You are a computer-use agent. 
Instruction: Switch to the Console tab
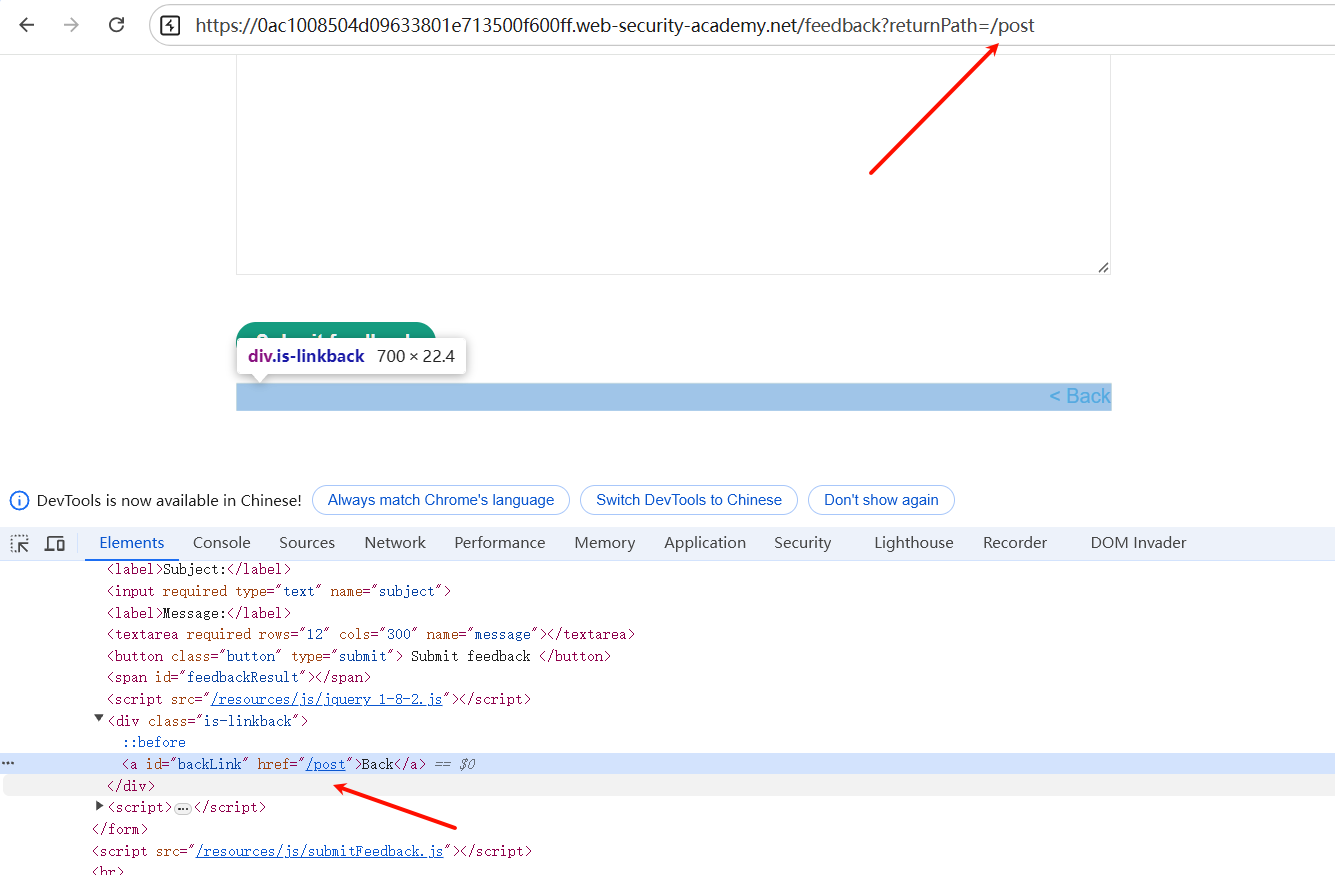(221, 543)
